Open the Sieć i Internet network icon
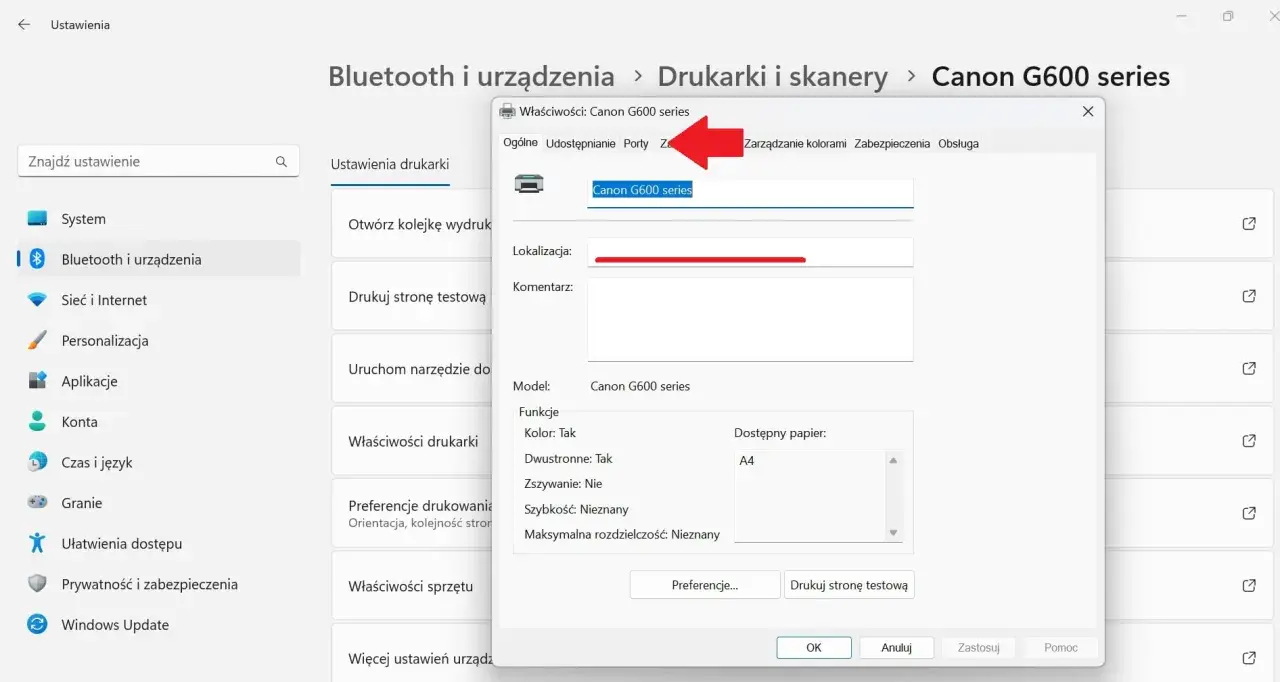1280x682 pixels. point(37,300)
